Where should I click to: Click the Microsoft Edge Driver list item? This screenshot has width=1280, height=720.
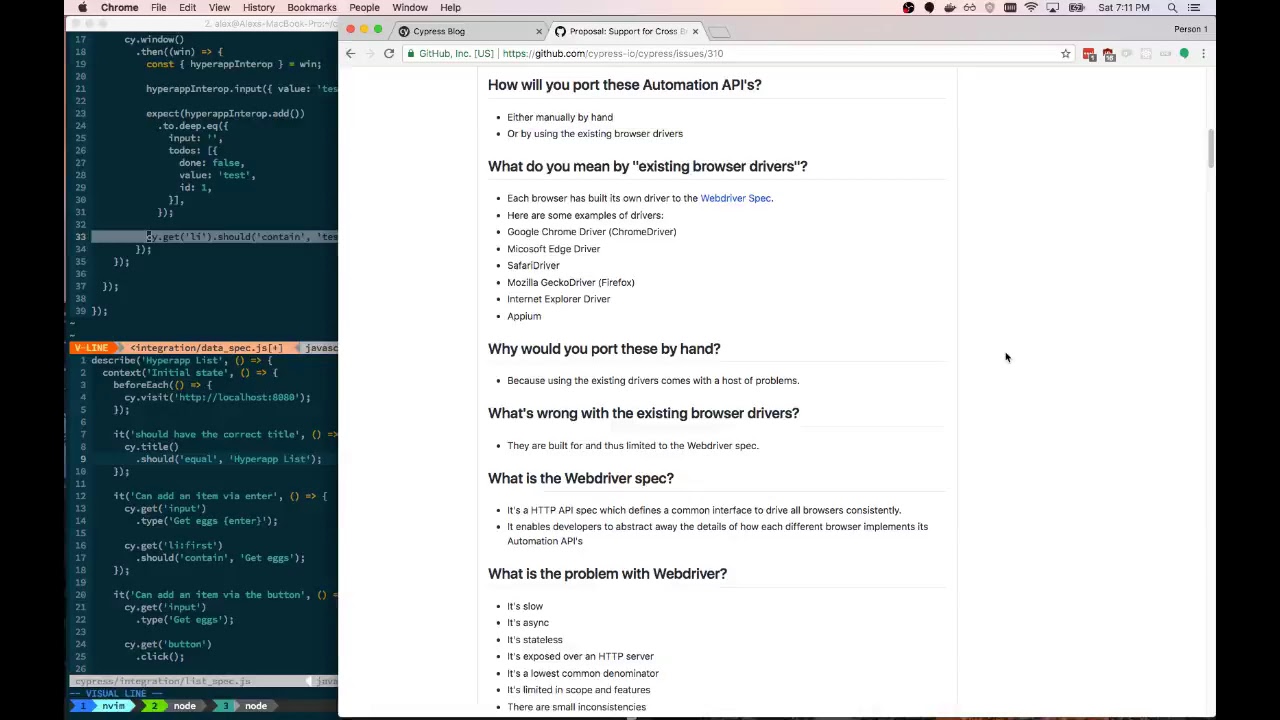click(x=553, y=249)
